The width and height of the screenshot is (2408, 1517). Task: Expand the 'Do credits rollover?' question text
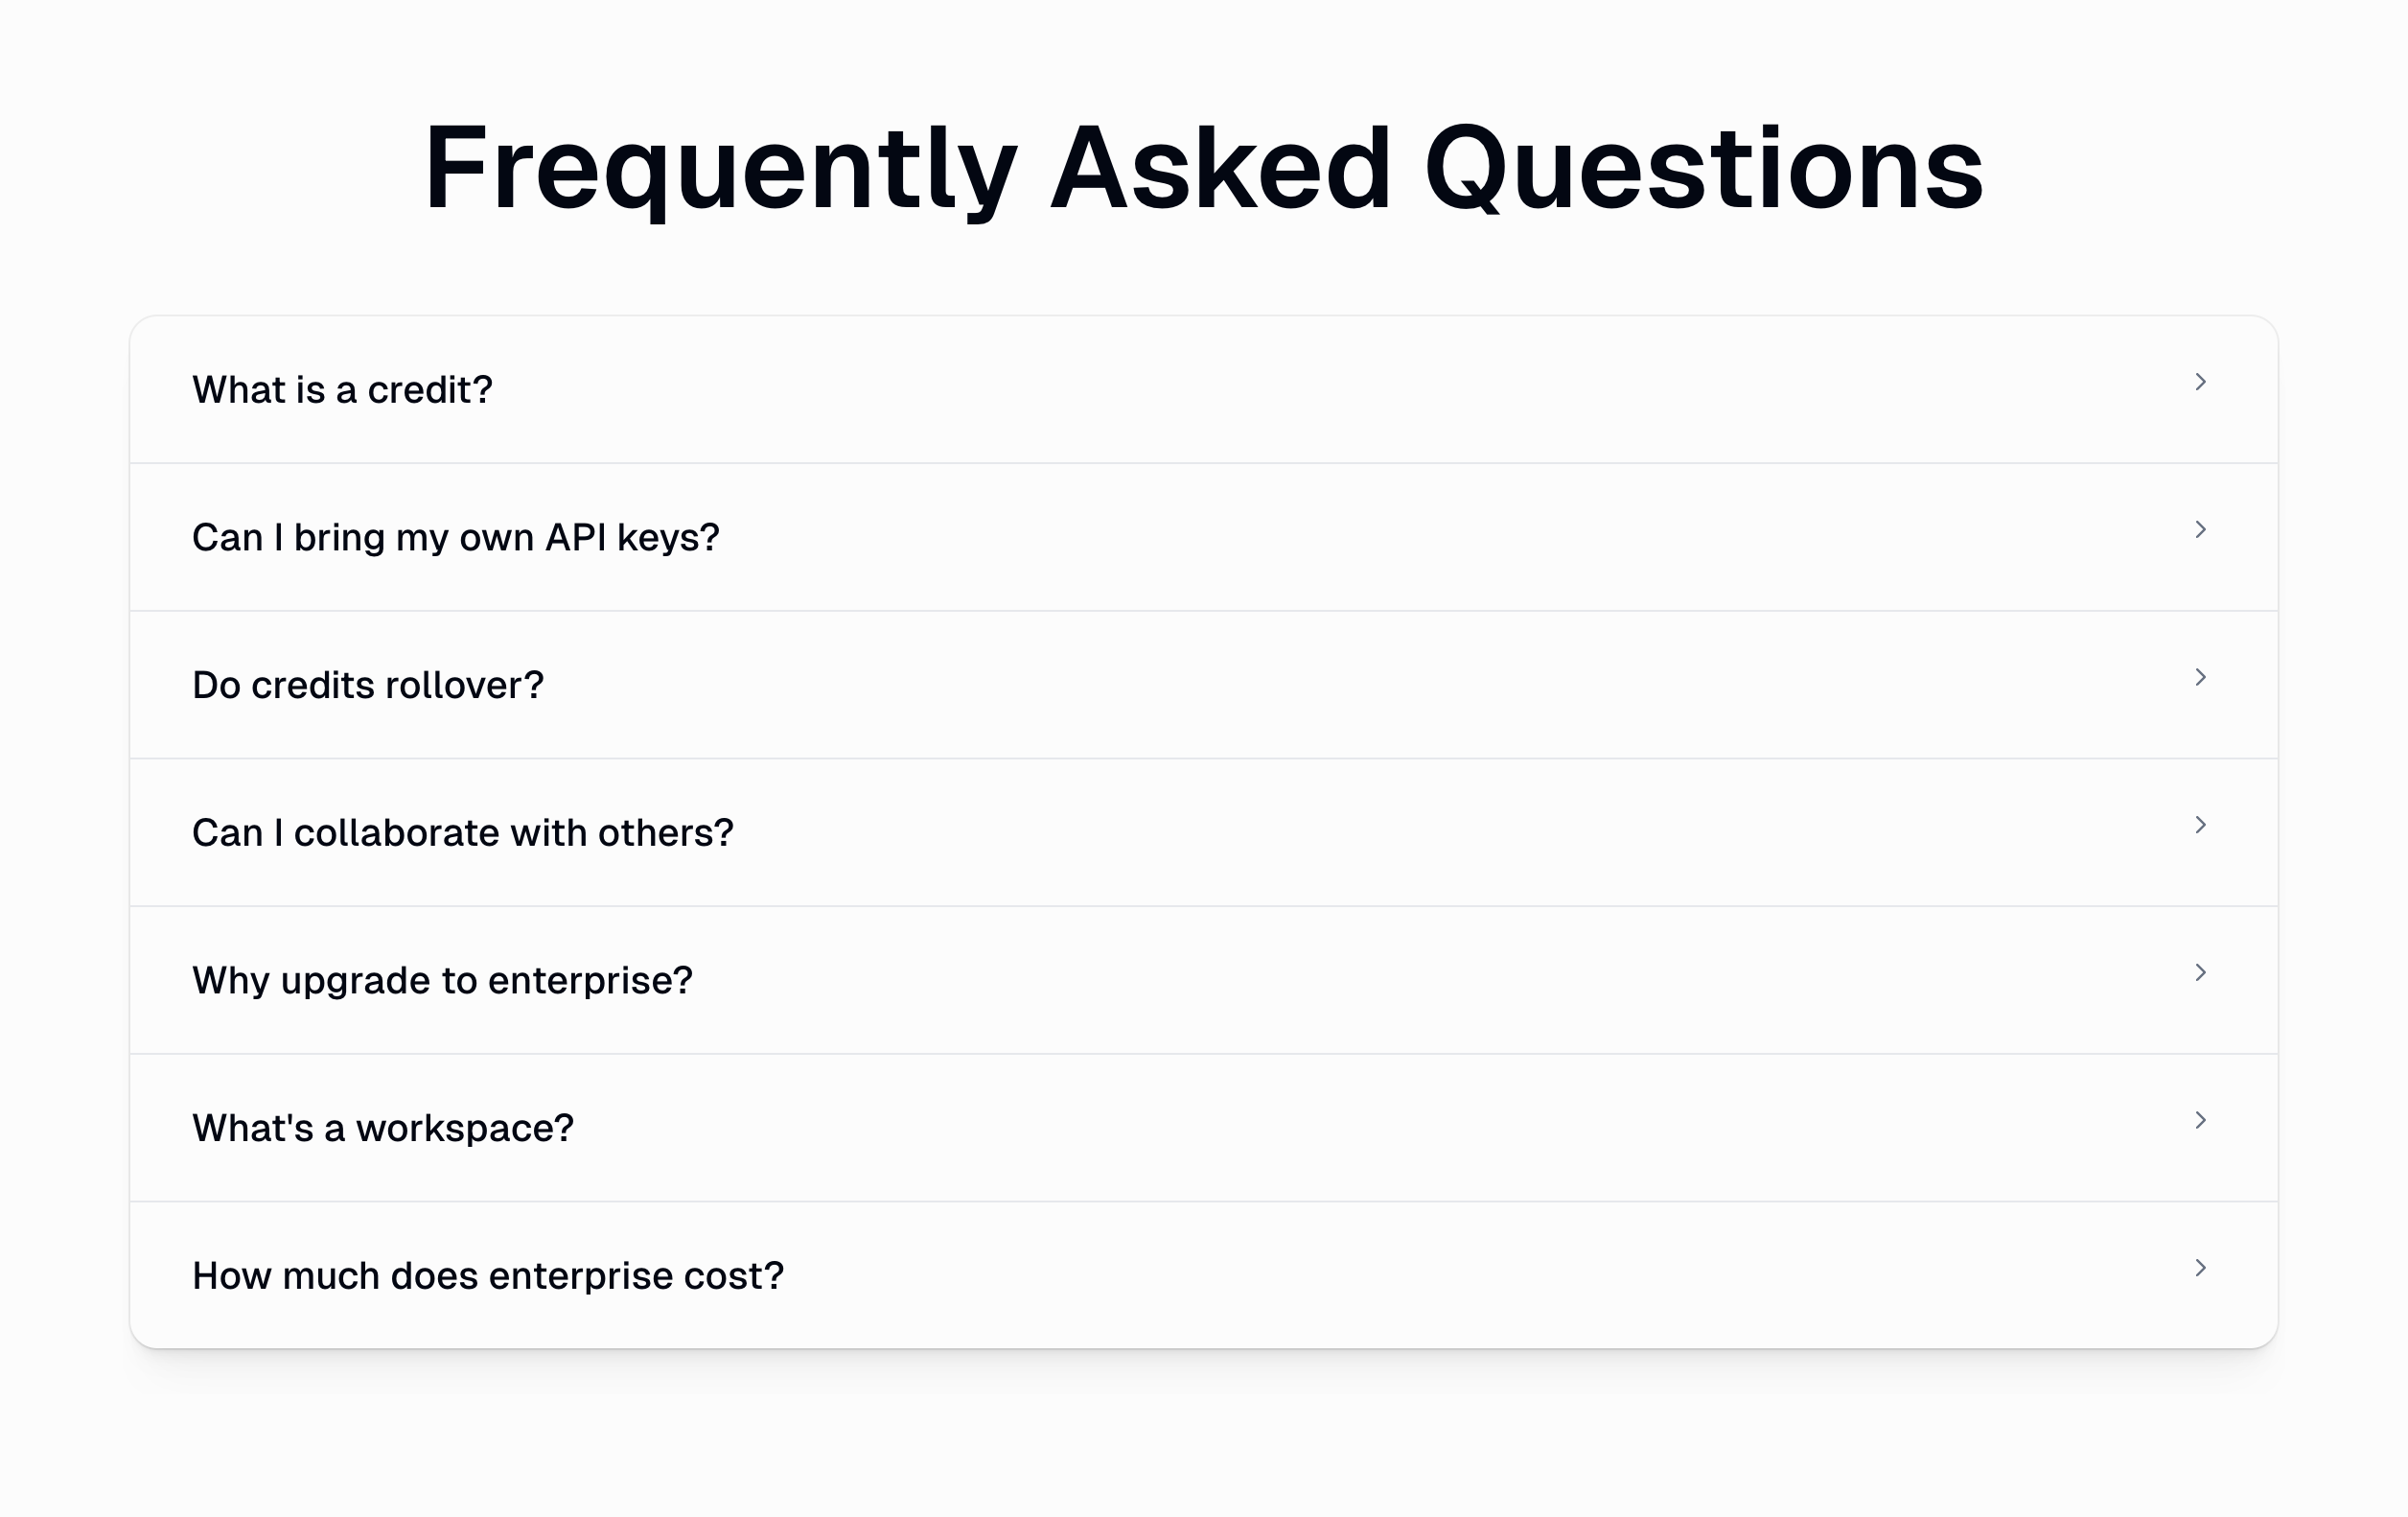click(367, 686)
